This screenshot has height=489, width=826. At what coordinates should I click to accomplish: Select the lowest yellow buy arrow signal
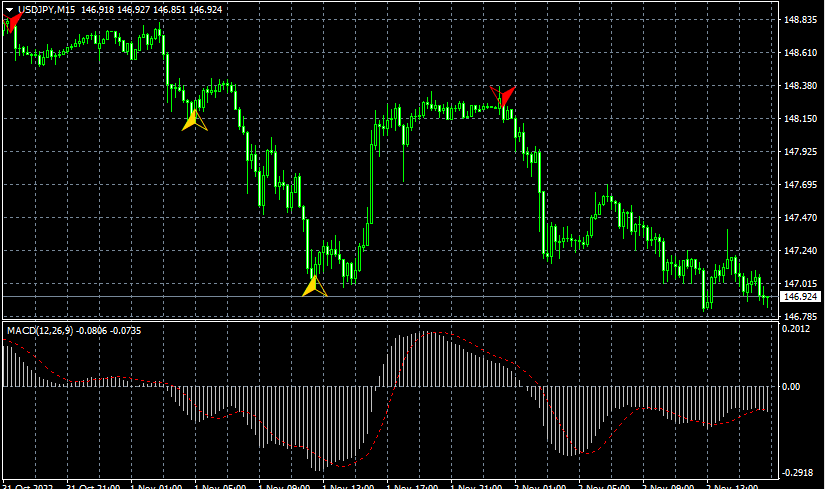[314, 287]
